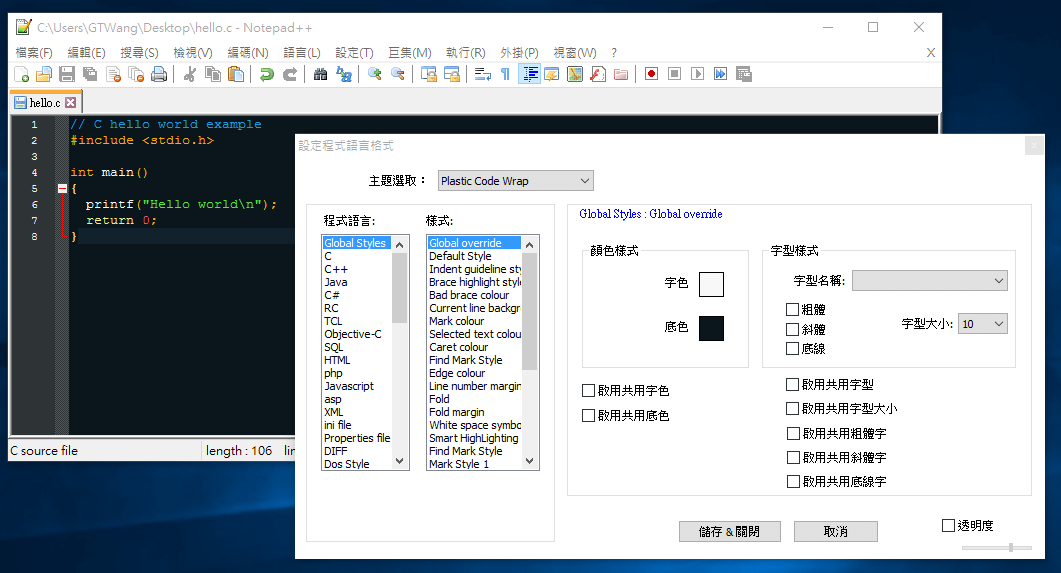Viewport: 1061px width, 573px height.
Task: Toggle Show All Characters pilcrow icon
Action: click(x=505, y=74)
